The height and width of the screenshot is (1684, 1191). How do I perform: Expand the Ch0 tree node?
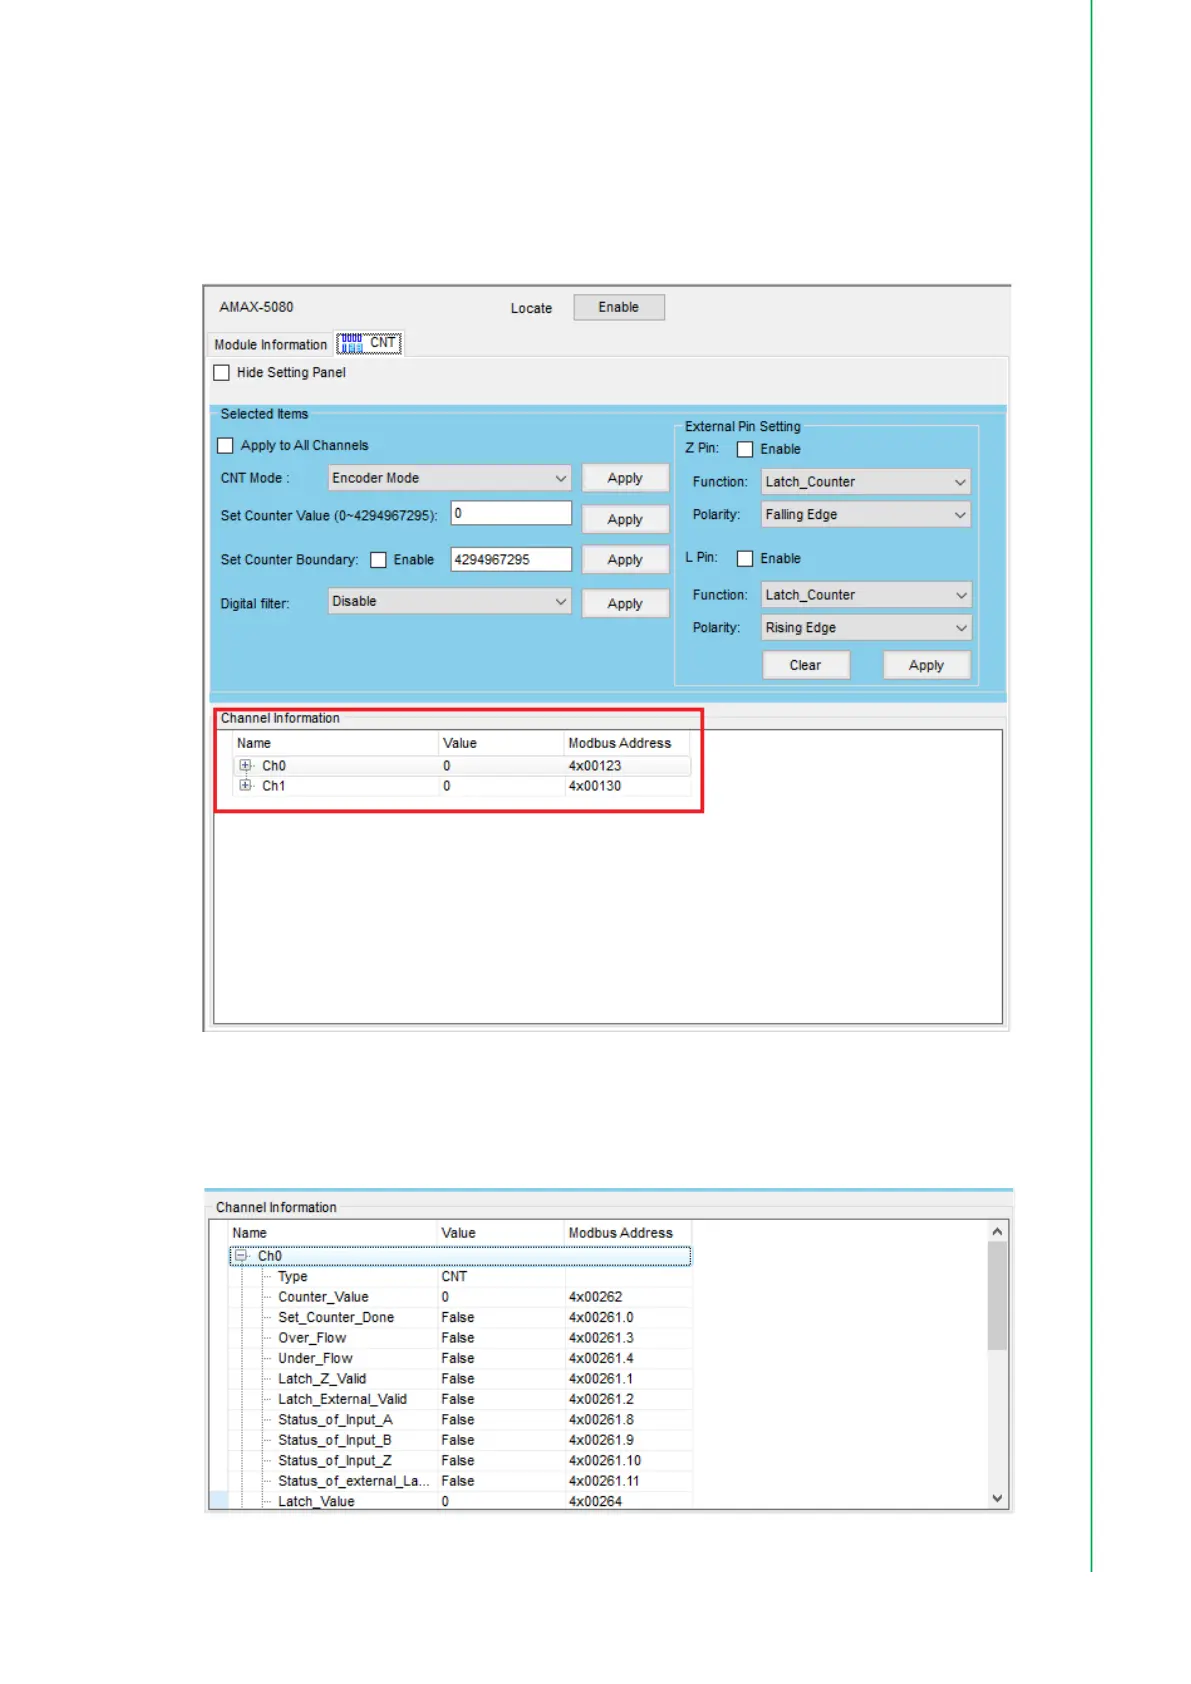point(245,766)
